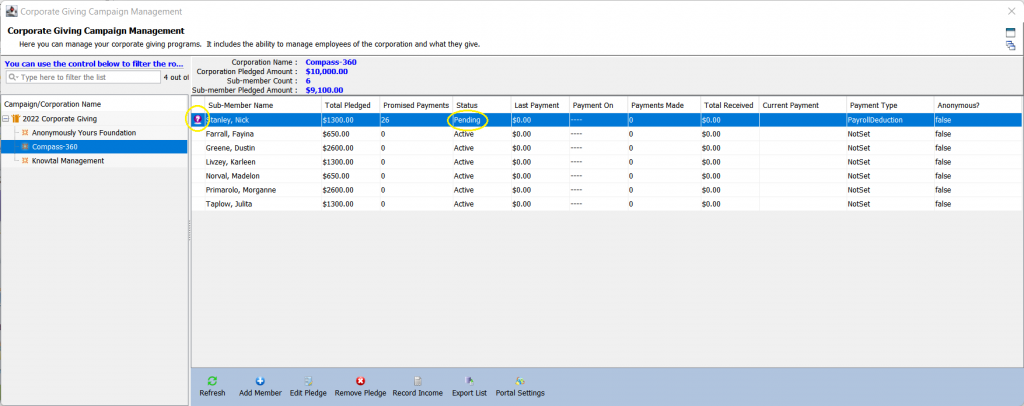Screen dimensions: 1024x406
Task: Click the filter list text field
Action: (x=83, y=77)
